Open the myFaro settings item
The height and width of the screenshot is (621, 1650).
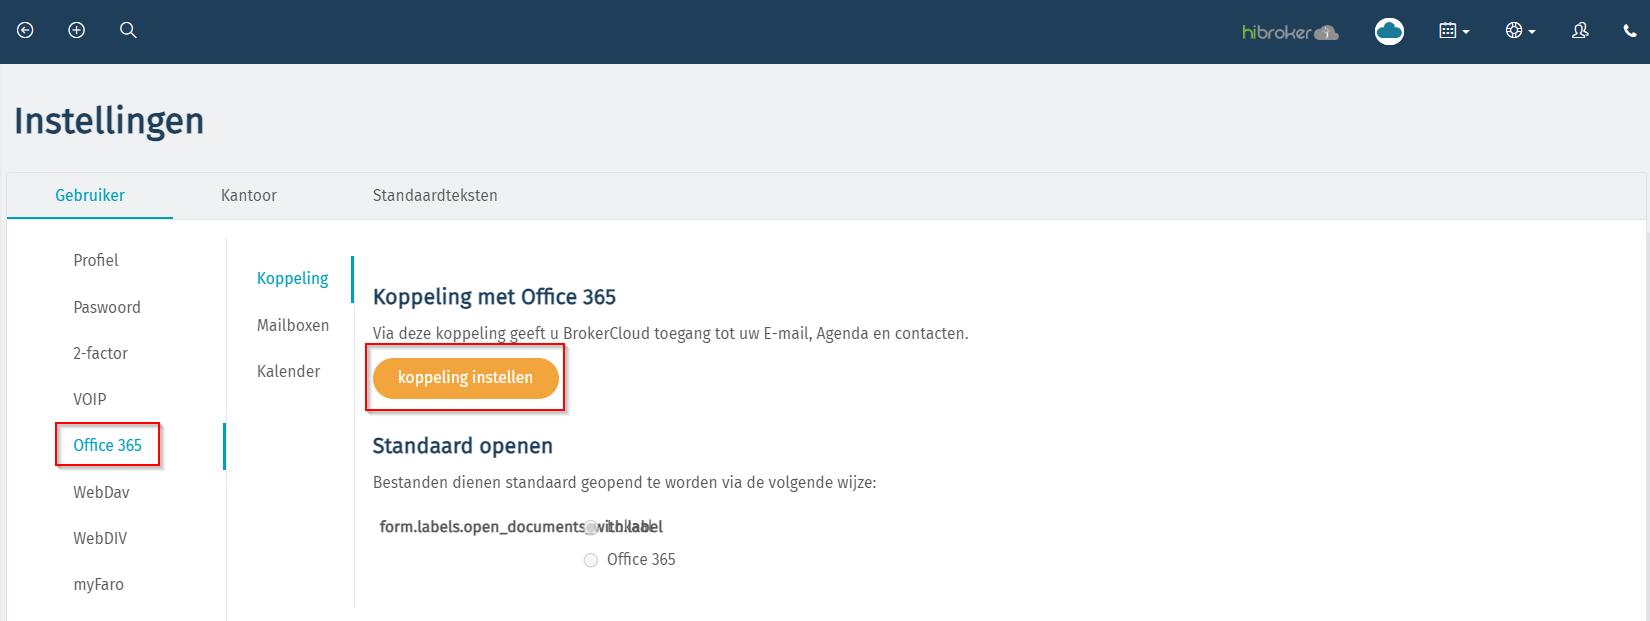pos(98,584)
